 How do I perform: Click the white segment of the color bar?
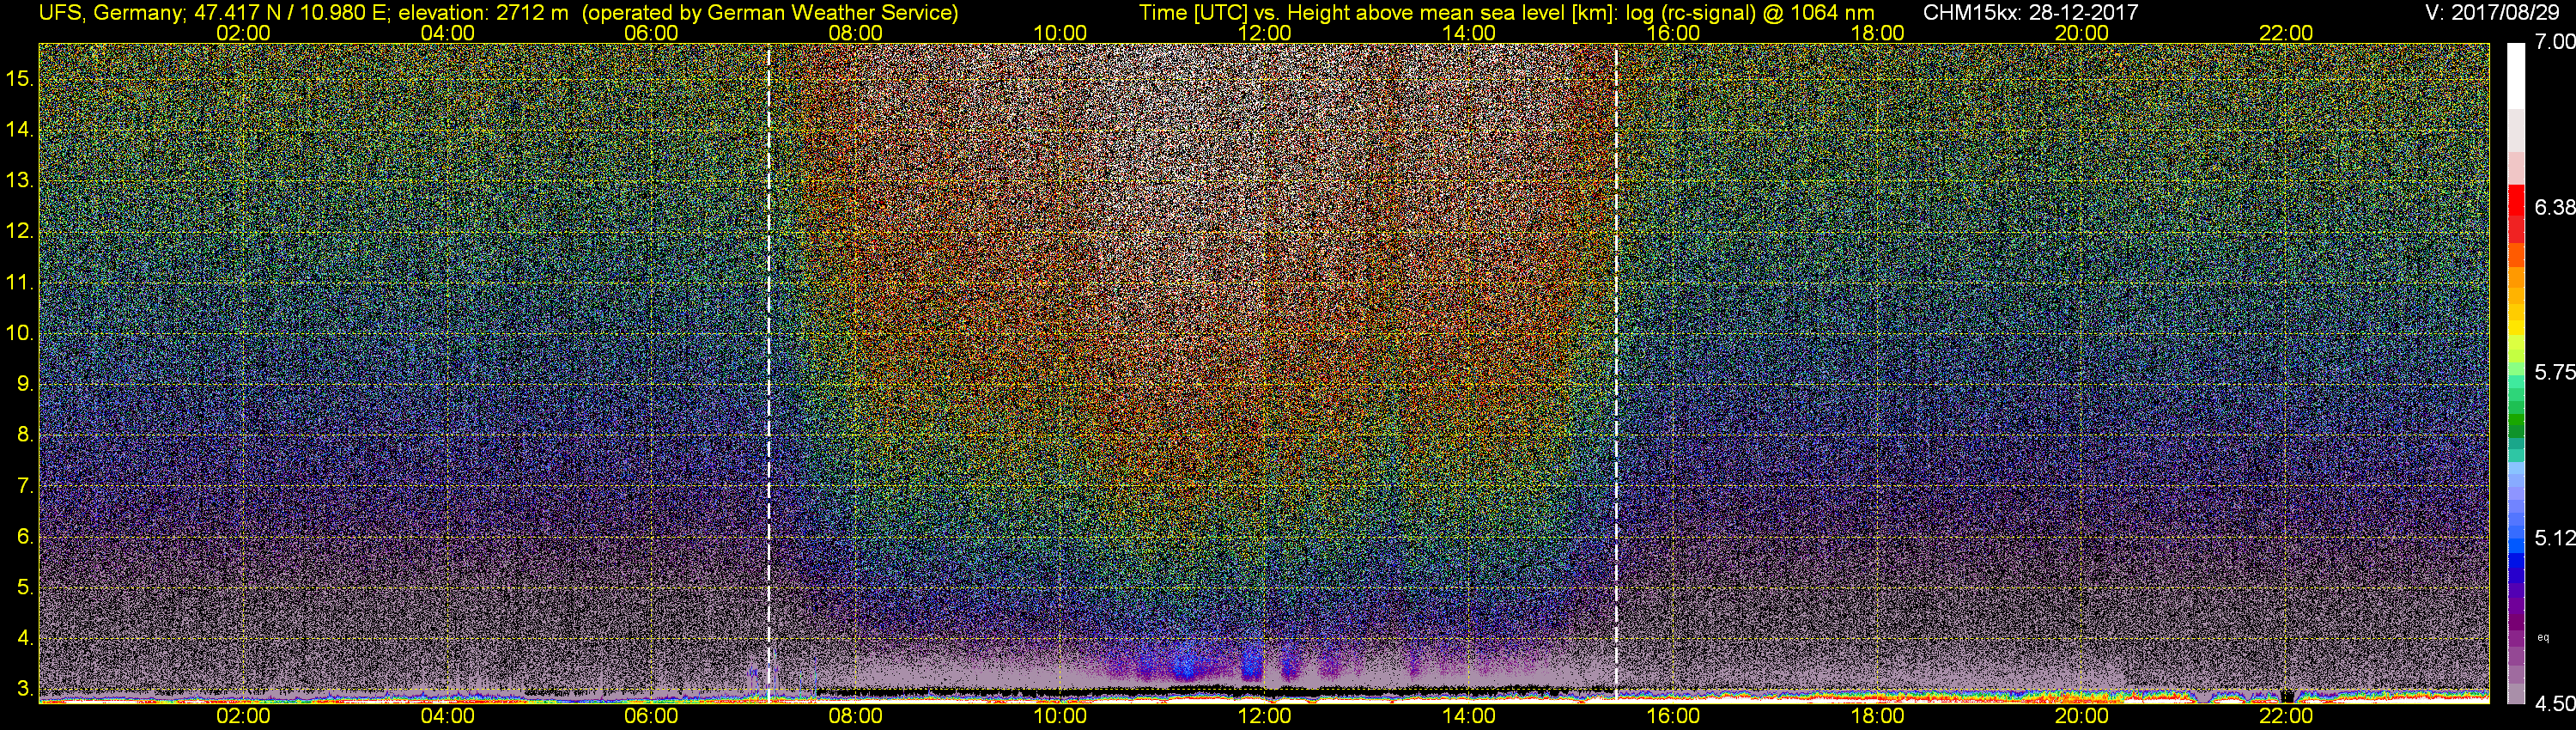tap(2516, 75)
